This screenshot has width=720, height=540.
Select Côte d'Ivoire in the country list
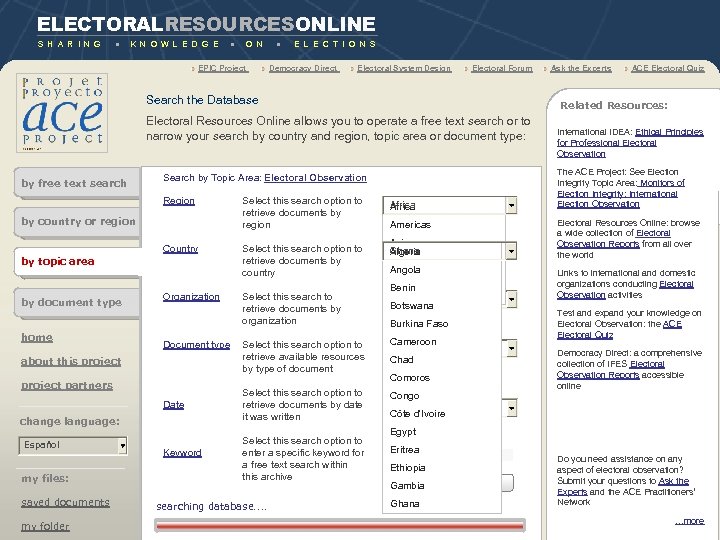pyautogui.click(x=442, y=414)
